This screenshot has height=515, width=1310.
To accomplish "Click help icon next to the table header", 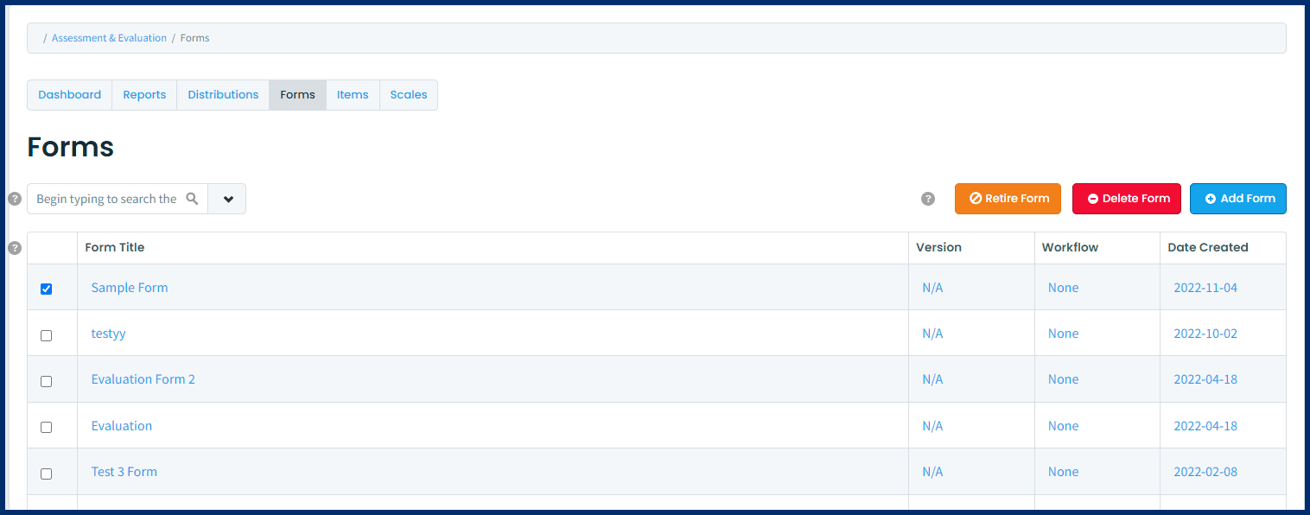I will [x=14, y=248].
